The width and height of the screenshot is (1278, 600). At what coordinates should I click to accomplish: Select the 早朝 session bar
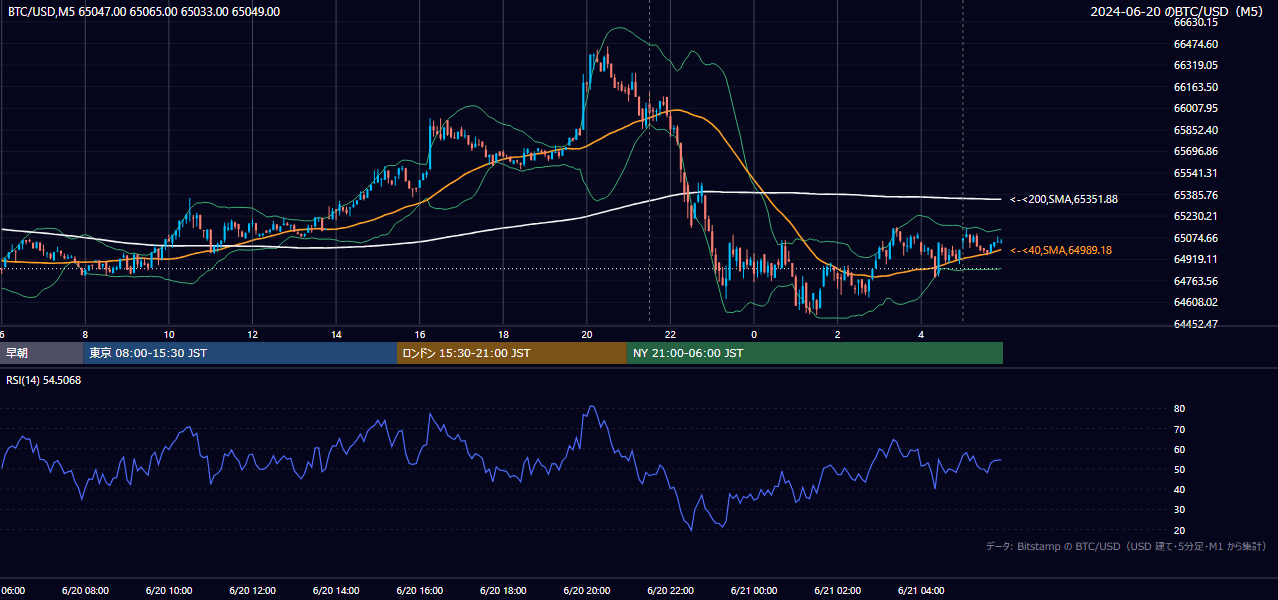(x=42, y=353)
